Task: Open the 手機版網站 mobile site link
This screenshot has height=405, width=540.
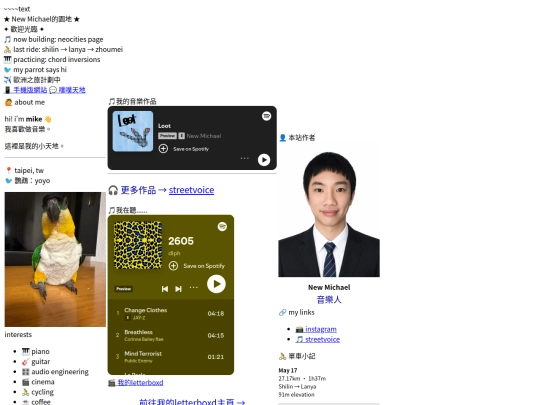Action: [25, 90]
